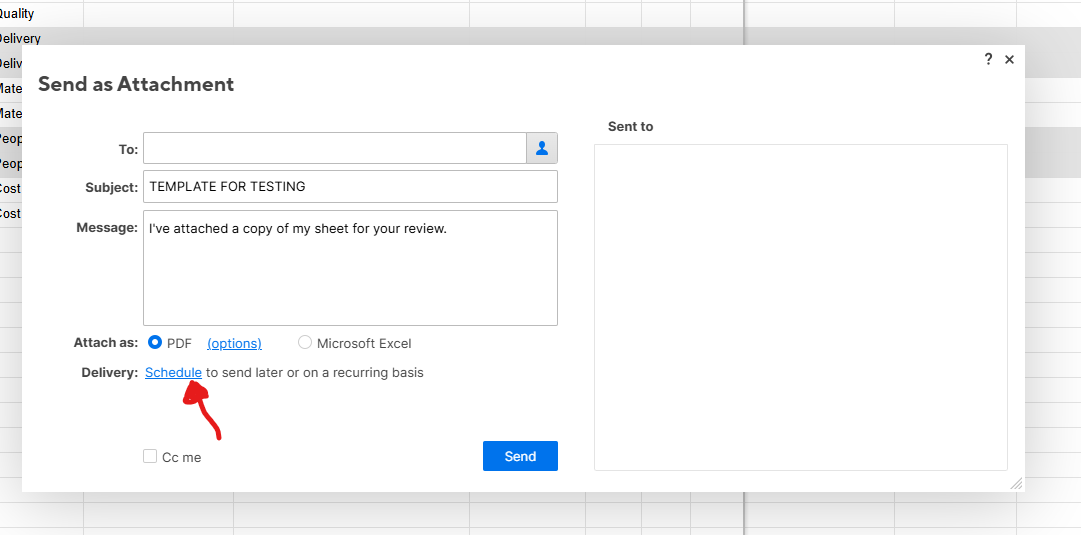Select the Quality cell in the sheet
This screenshot has height=535, width=1081.
(20, 14)
